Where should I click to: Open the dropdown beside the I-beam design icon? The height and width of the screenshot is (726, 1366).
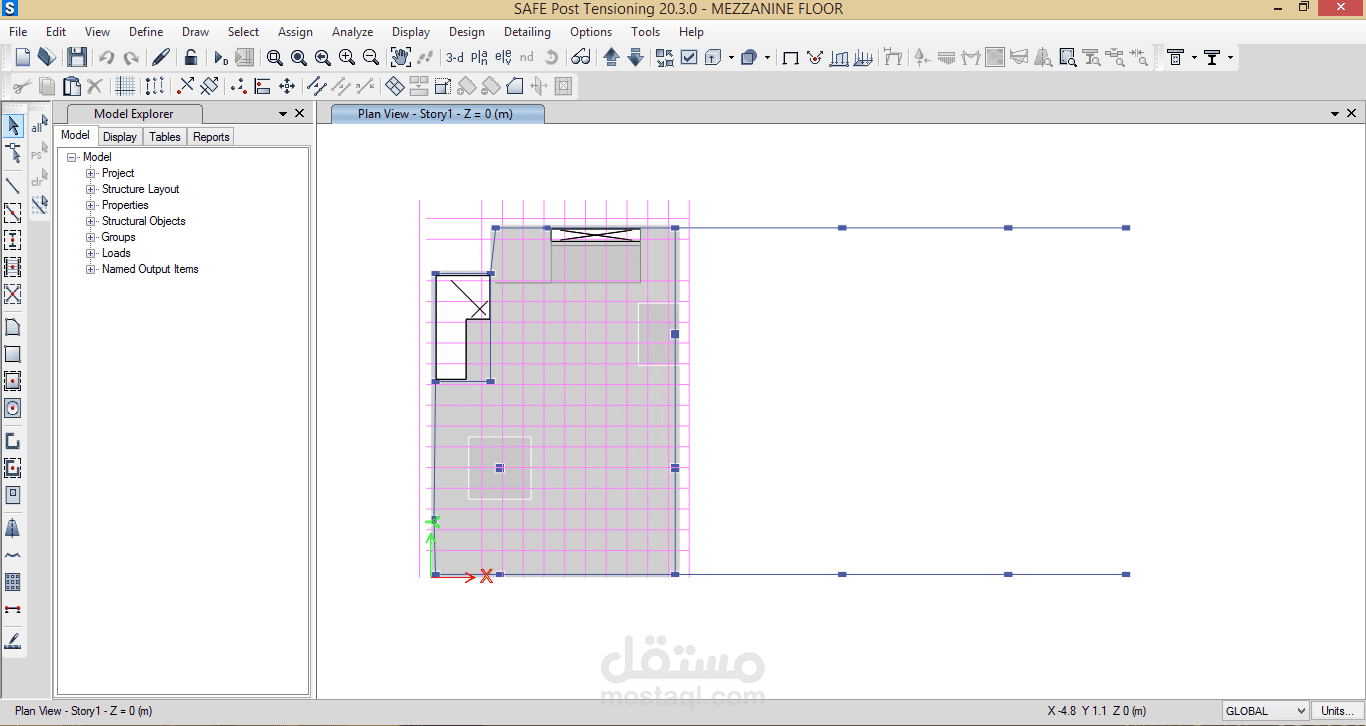click(x=1231, y=57)
